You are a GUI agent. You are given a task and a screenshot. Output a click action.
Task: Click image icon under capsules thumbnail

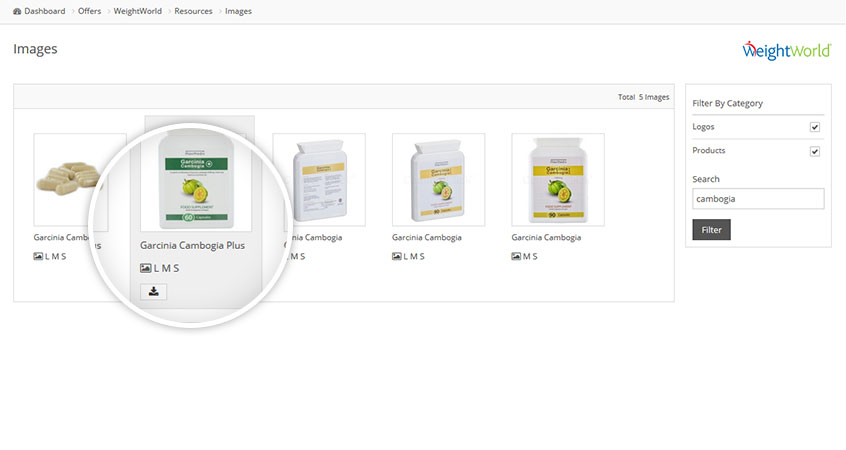(38, 256)
